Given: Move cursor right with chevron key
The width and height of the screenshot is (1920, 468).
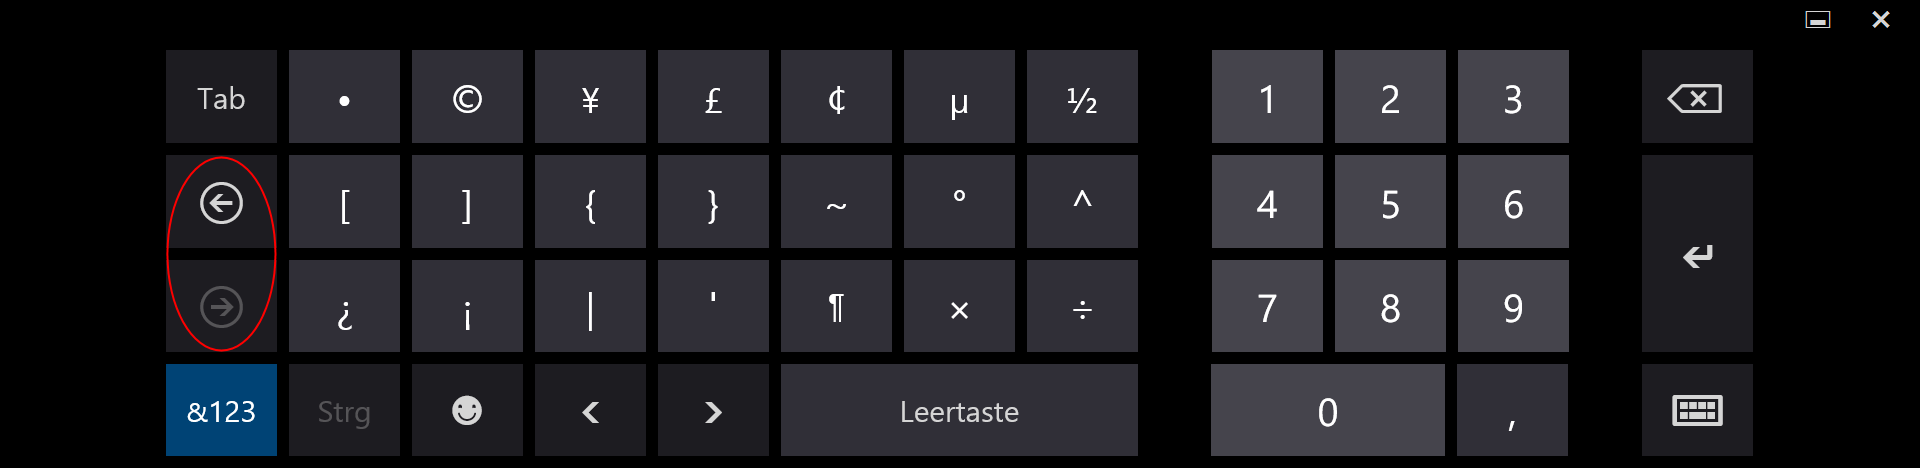Looking at the screenshot, I should [713, 410].
